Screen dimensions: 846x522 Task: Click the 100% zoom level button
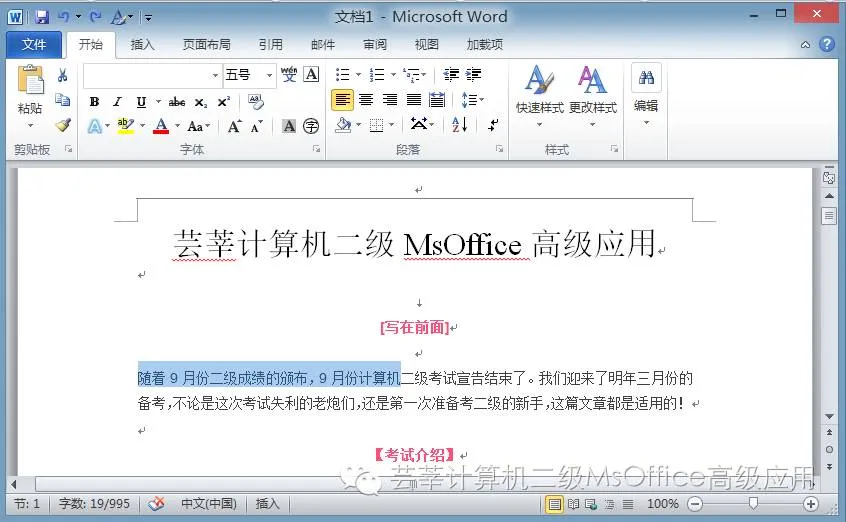(663, 504)
